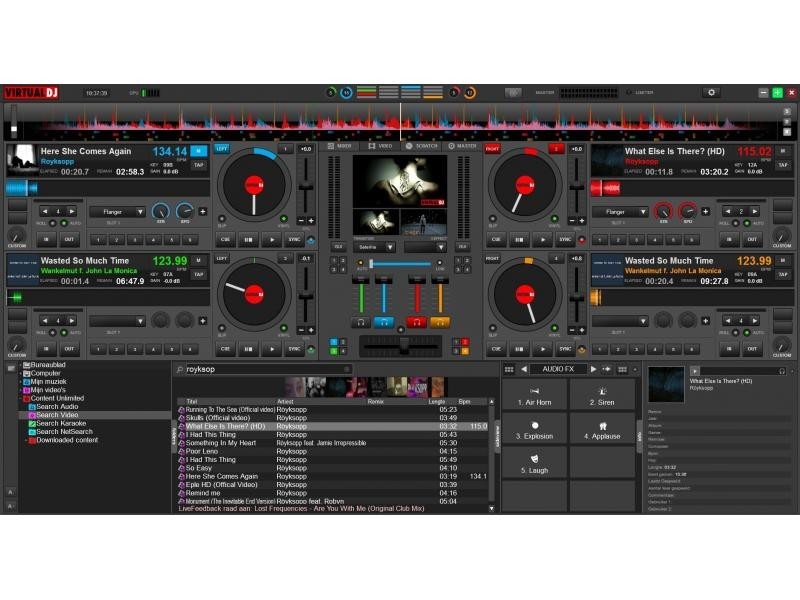This screenshot has width=800, height=600.
Task: Raise pitch with plus on blue deck
Action: point(311,220)
